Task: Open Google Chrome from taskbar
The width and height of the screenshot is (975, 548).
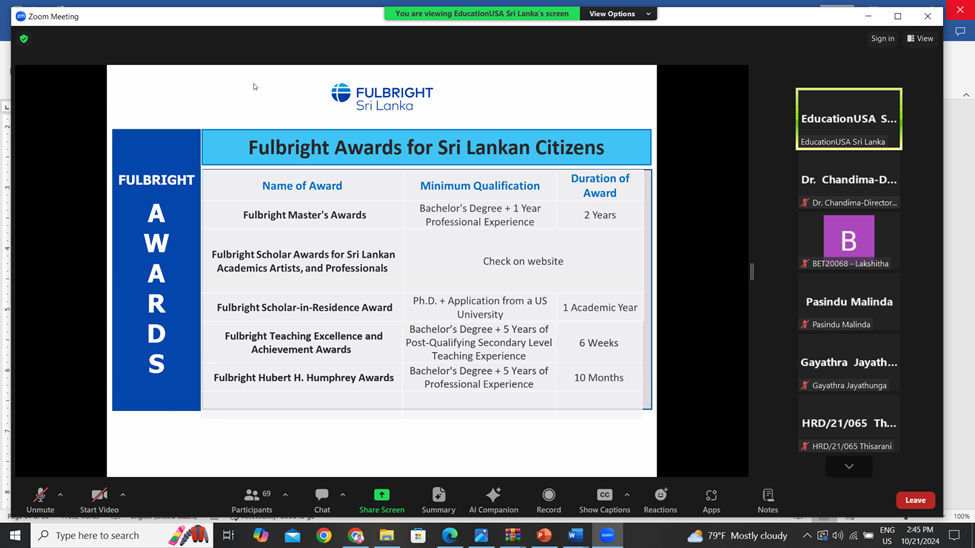Action: tap(324, 535)
